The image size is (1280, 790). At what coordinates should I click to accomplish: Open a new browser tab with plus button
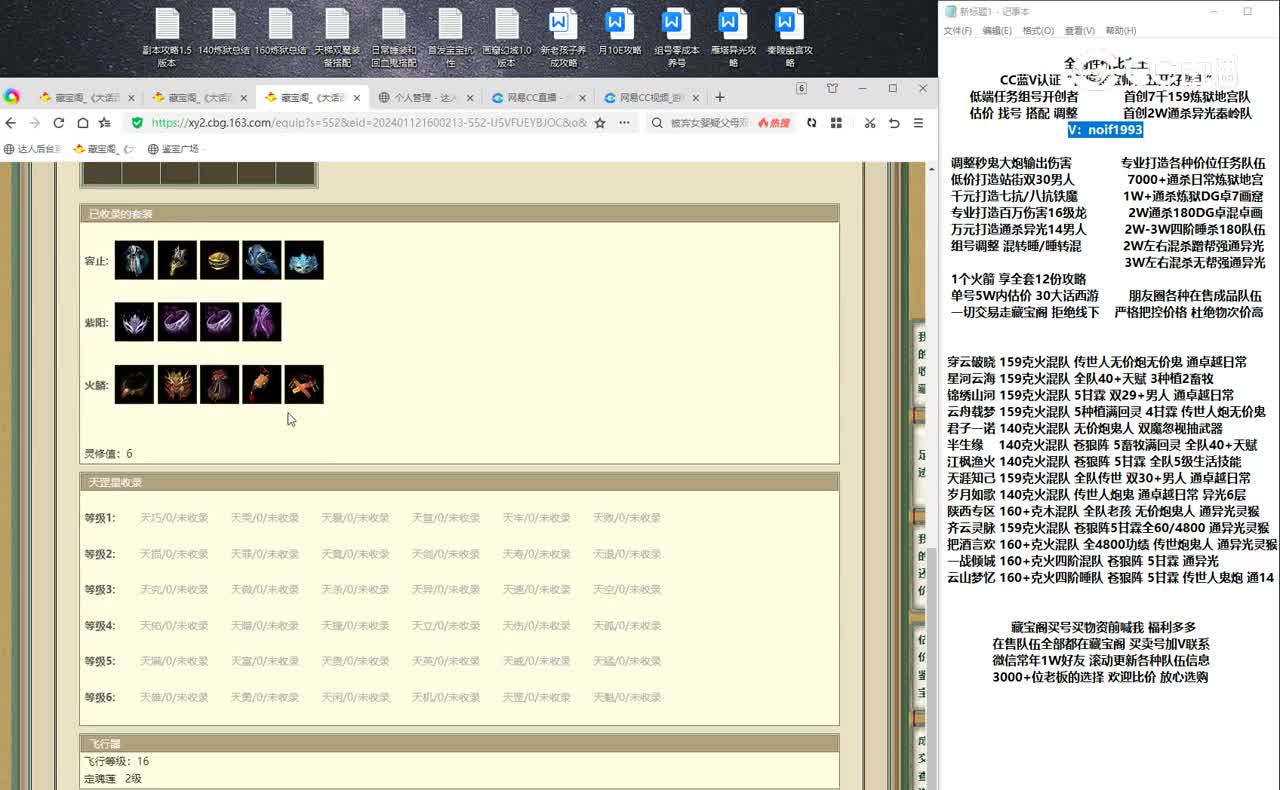pyautogui.click(x=719, y=97)
